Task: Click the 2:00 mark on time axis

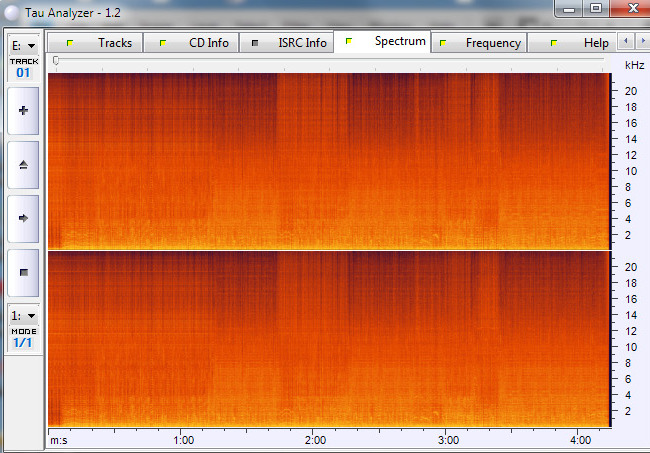Action: (315, 440)
